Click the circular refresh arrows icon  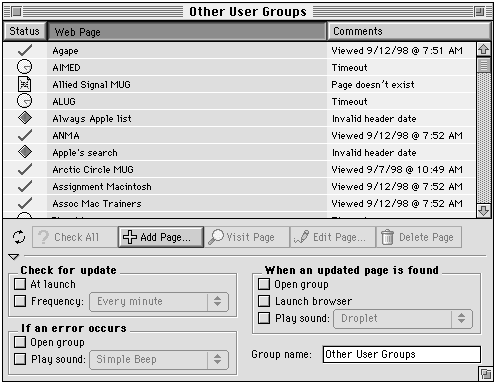(x=19, y=237)
